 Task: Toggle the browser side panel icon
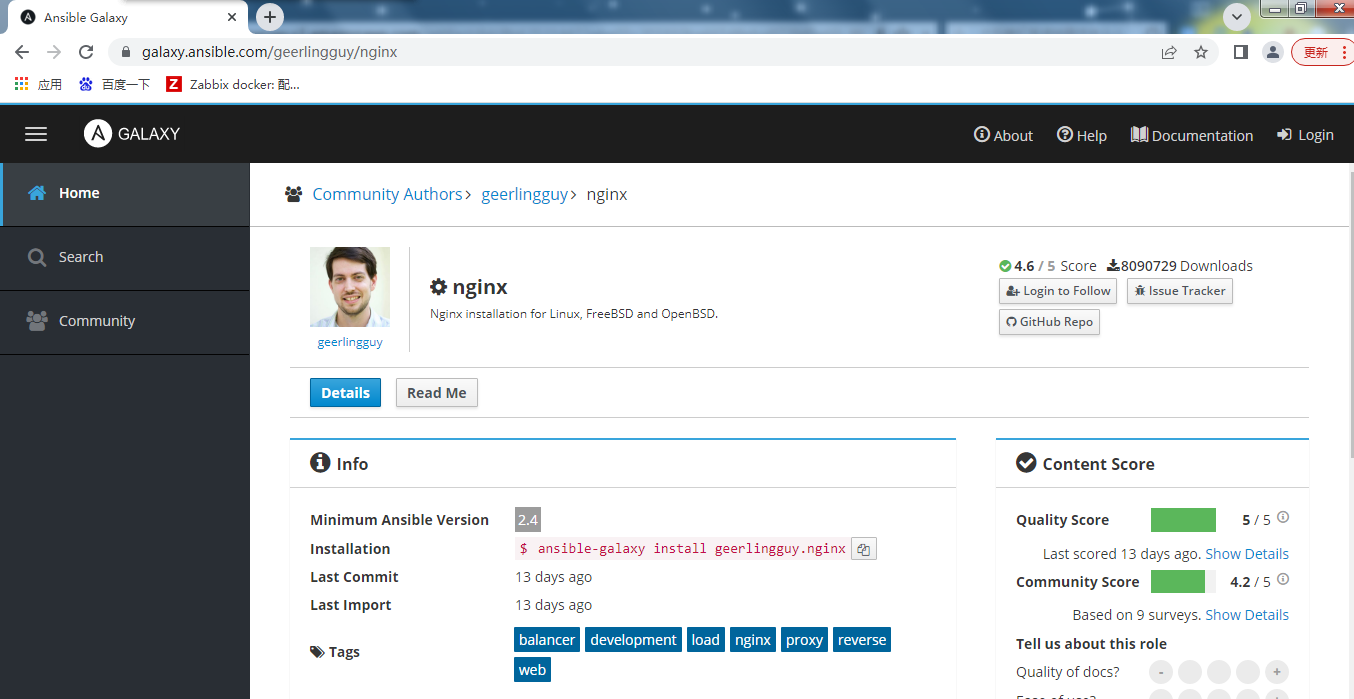pyautogui.click(x=1240, y=52)
